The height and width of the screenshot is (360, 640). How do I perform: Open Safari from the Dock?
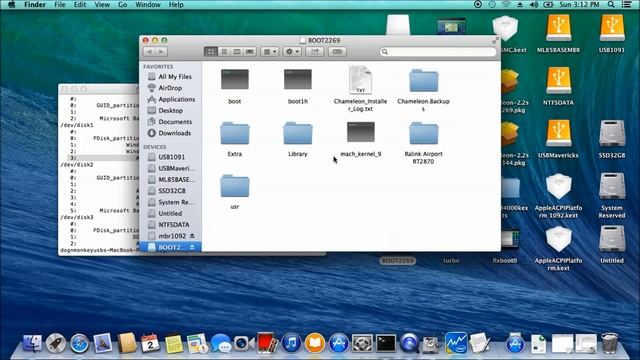click(79, 343)
